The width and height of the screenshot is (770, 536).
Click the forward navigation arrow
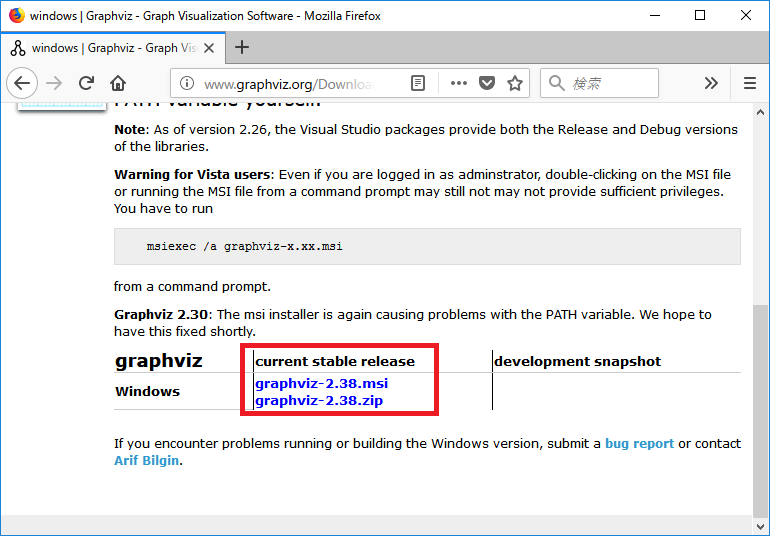click(54, 84)
